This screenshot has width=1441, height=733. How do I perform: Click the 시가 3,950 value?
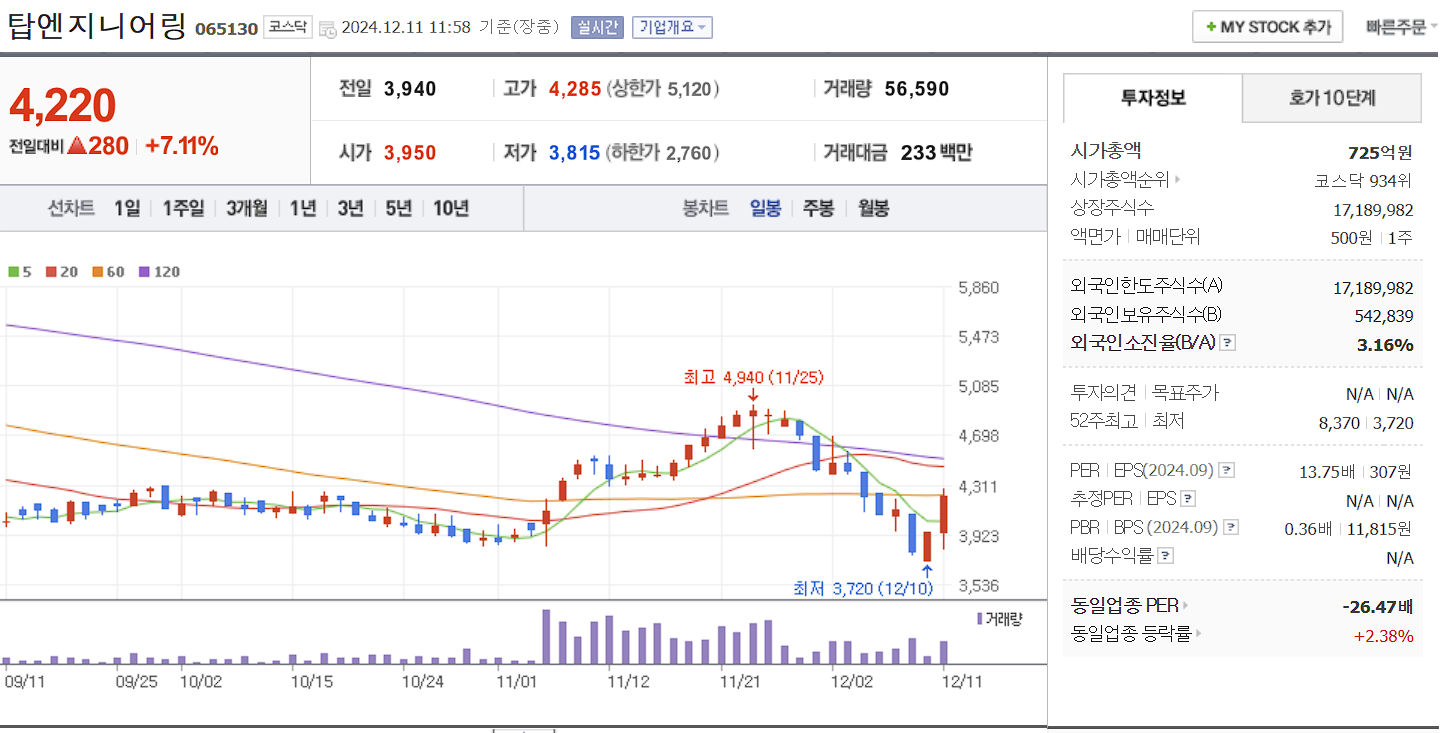pyautogui.click(x=410, y=153)
